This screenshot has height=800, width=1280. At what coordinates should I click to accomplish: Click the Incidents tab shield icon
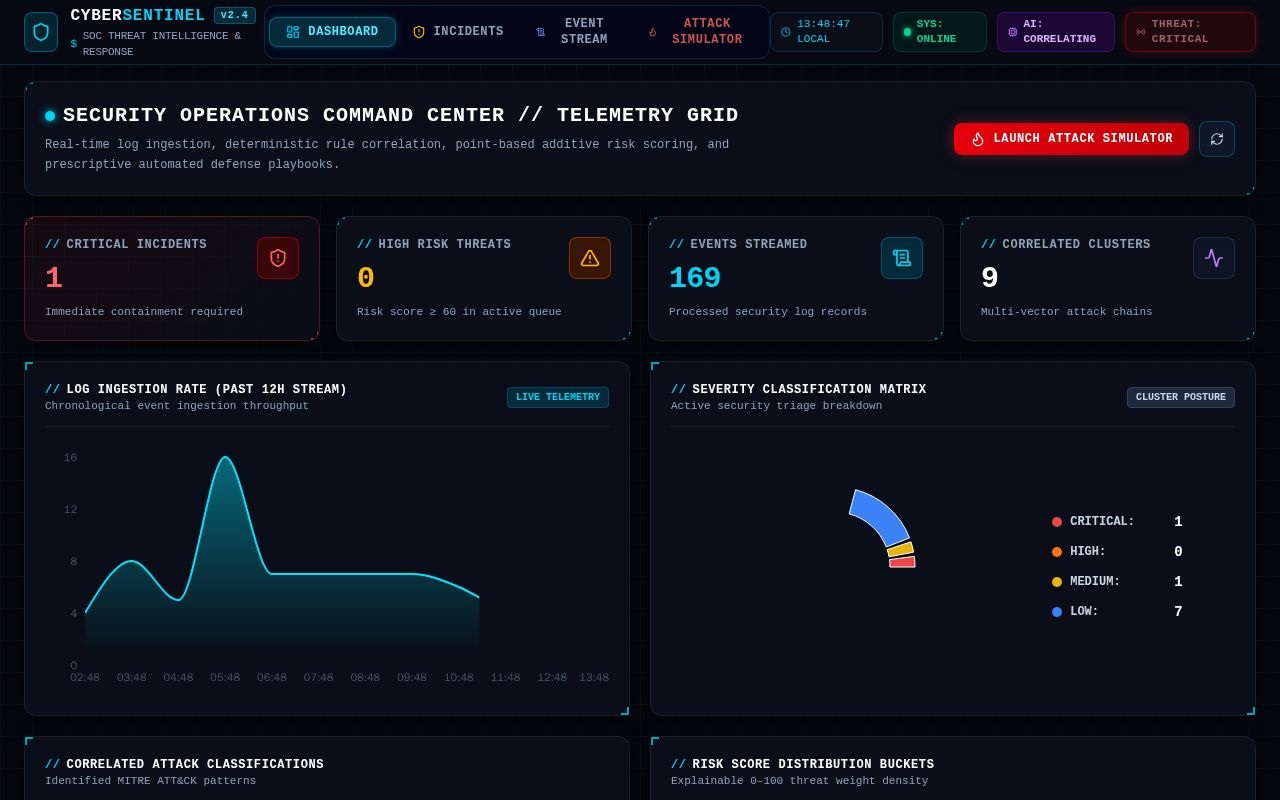pyautogui.click(x=419, y=32)
